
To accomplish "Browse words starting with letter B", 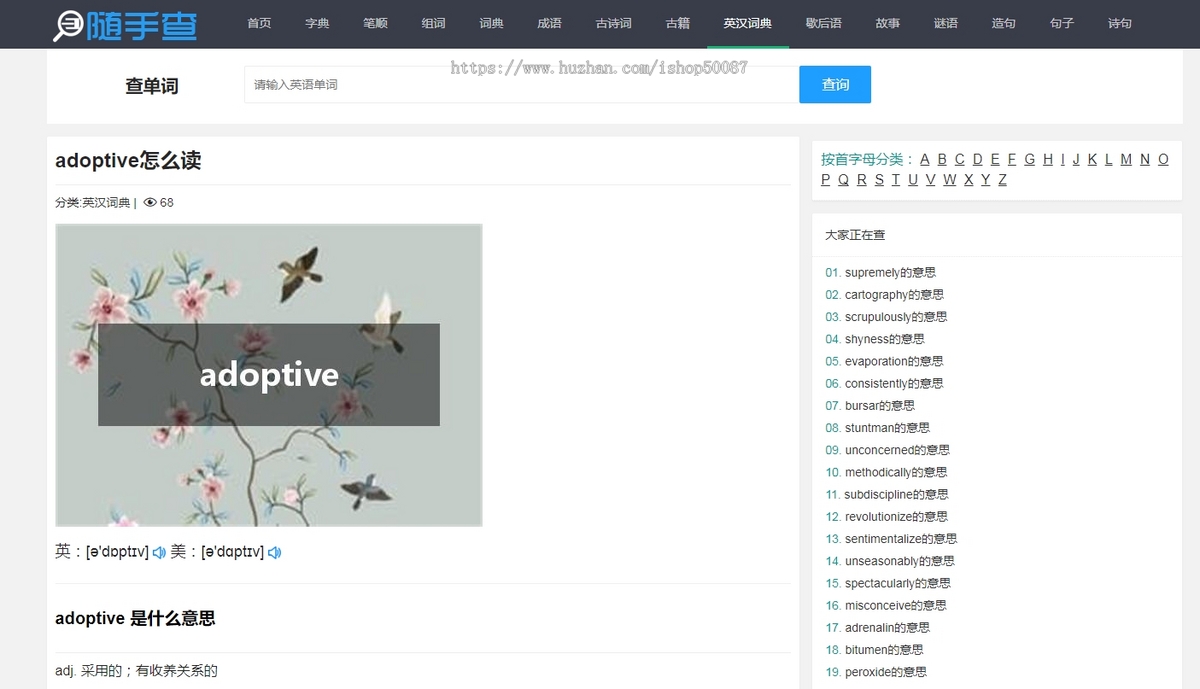I will (942, 159).
